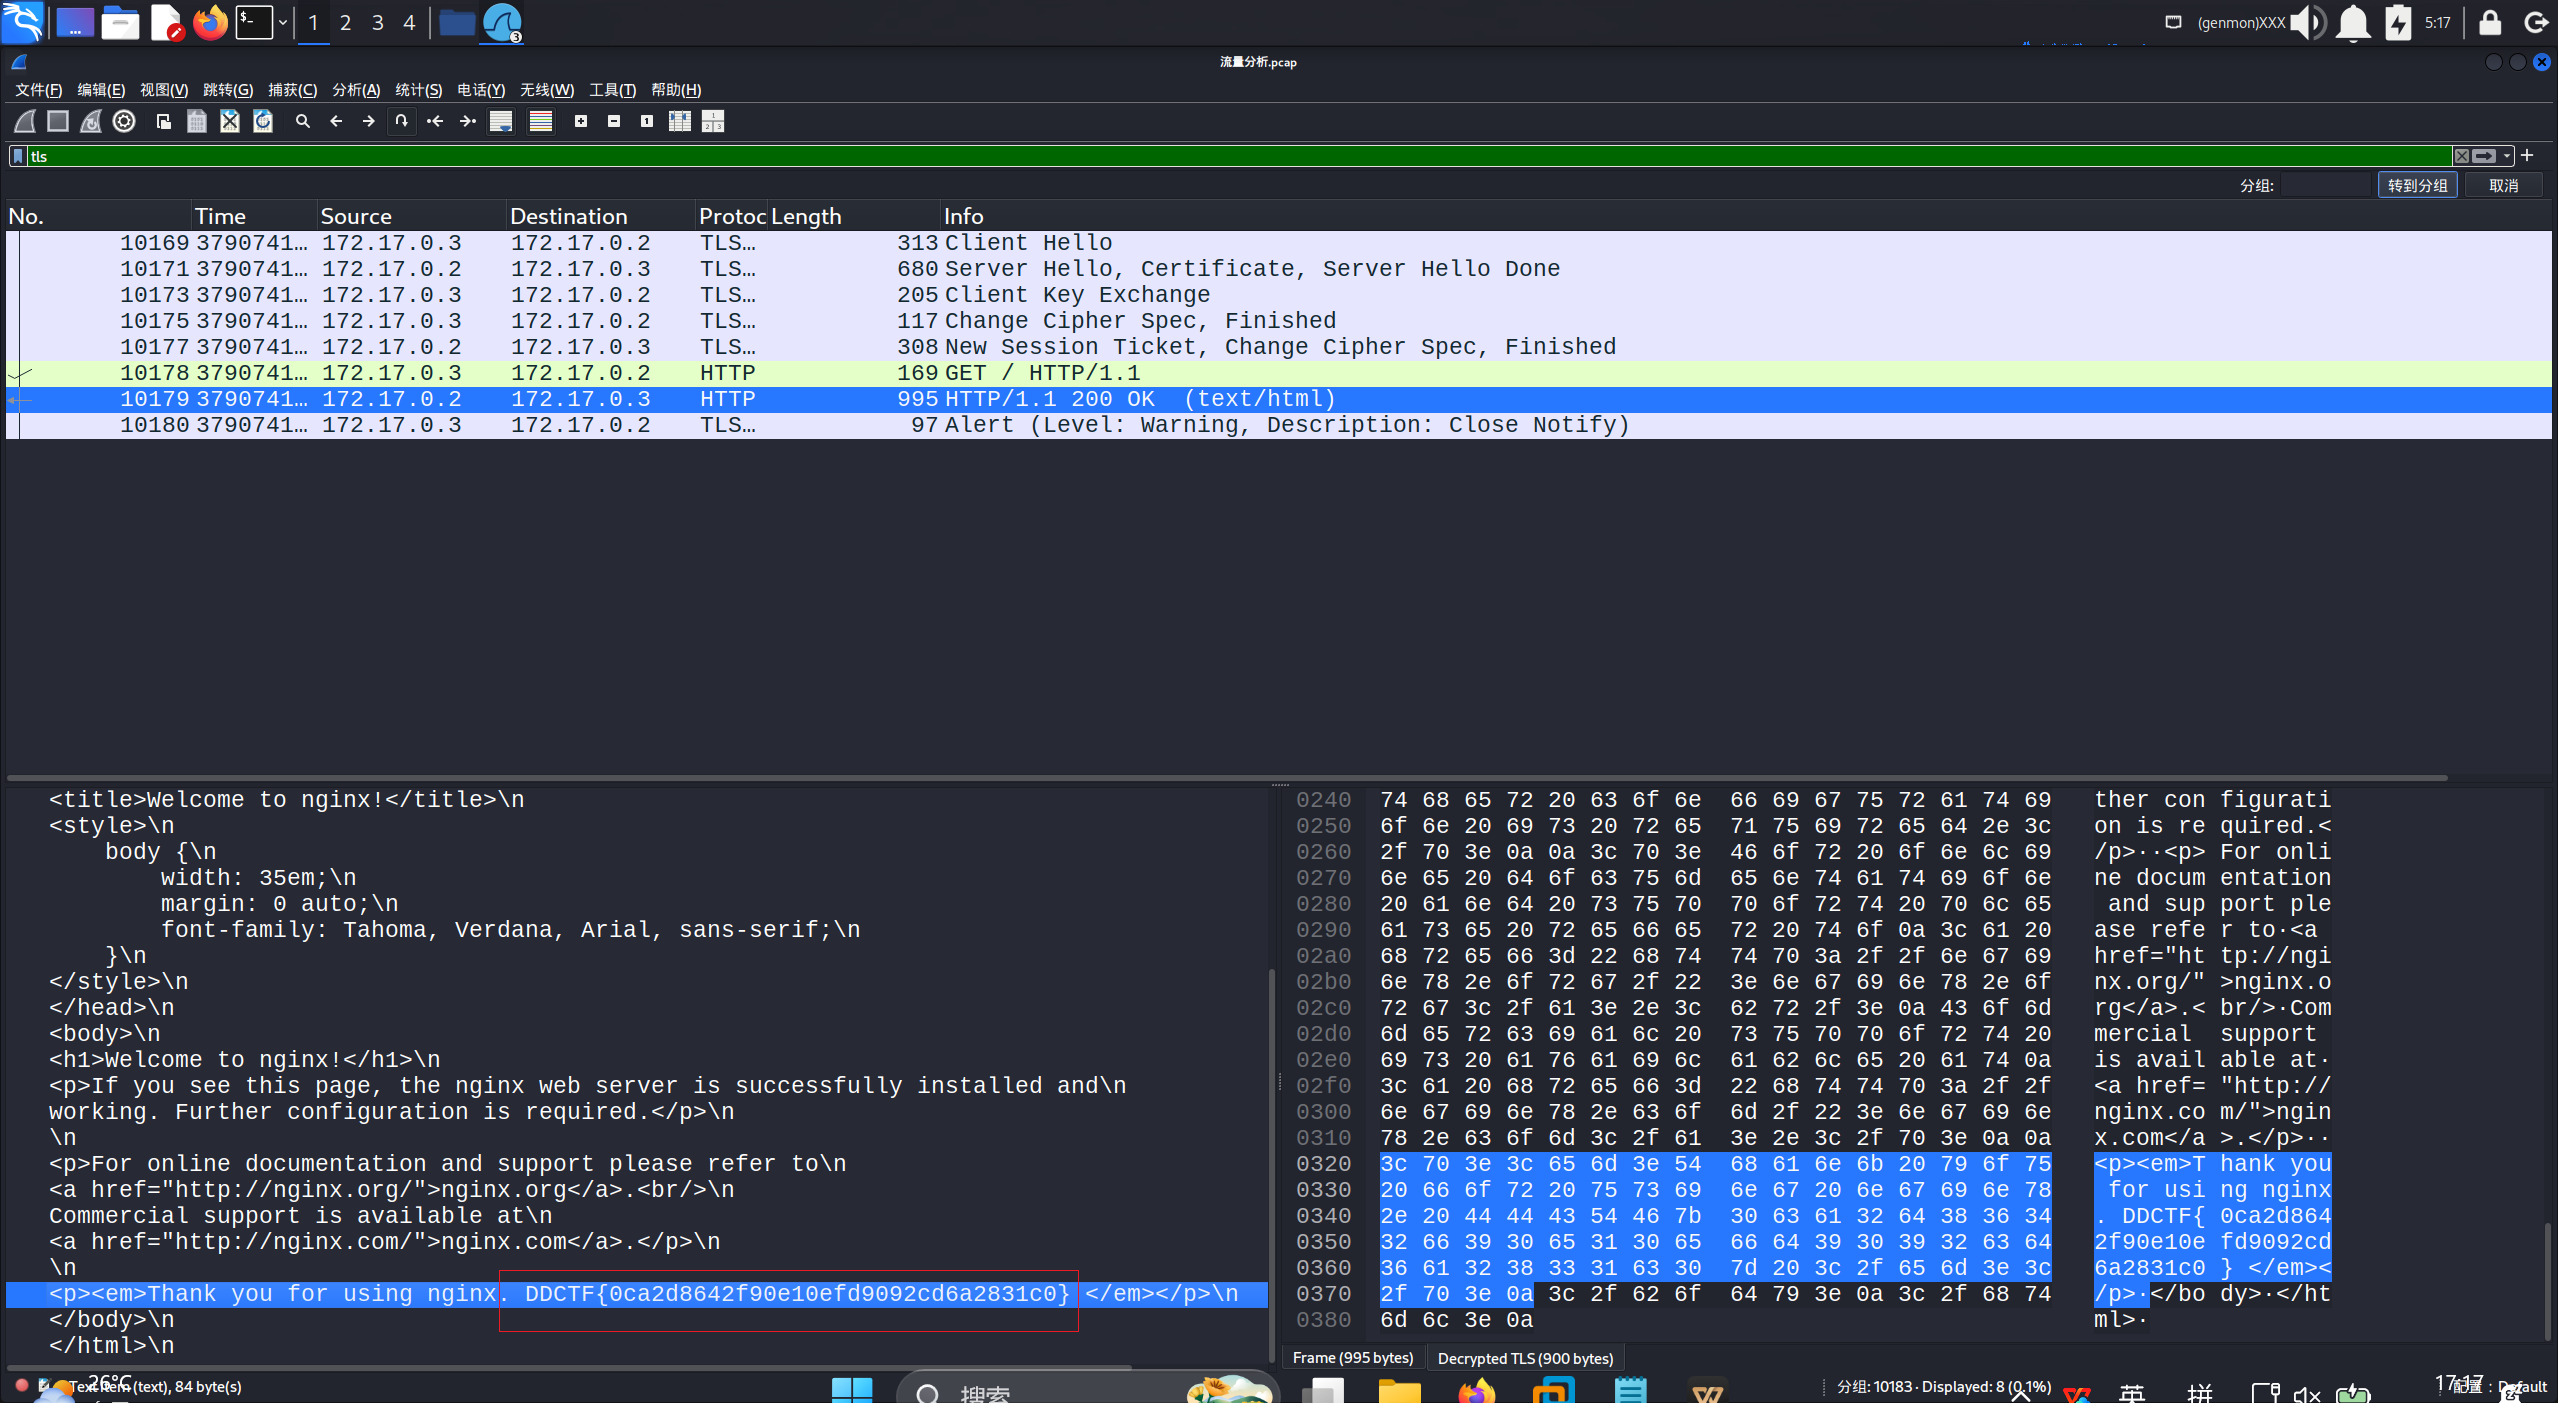Zoom out the main window text

614,121
